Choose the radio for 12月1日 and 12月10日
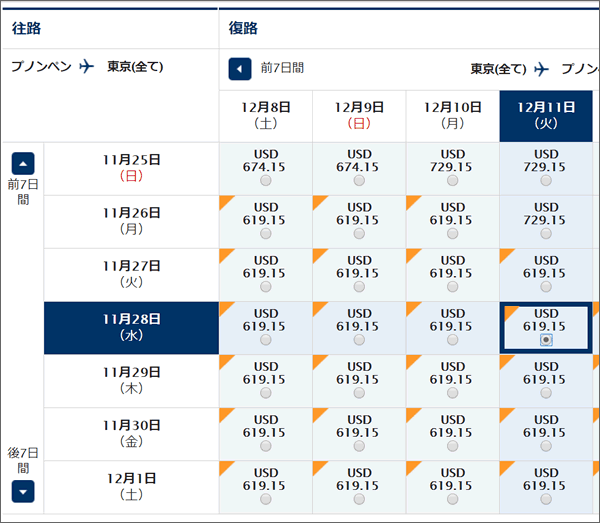The height and width of the screenshot is (523, 600). click(452, 499)
